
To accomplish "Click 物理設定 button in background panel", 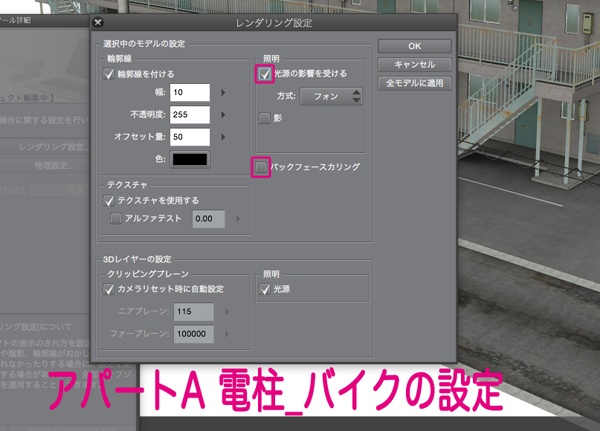I will click(x=45, y=166).
